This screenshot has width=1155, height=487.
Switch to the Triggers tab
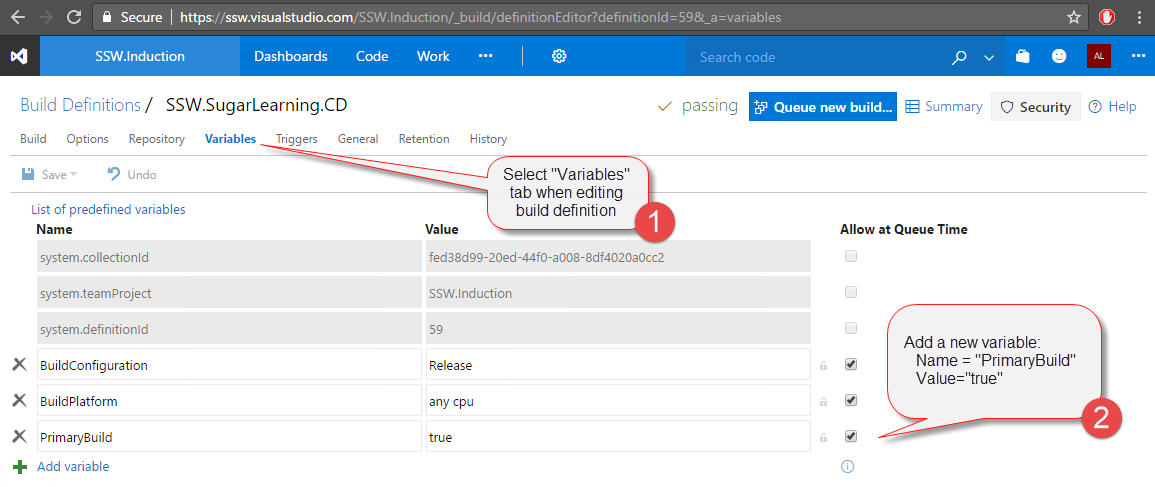point(296,139)
